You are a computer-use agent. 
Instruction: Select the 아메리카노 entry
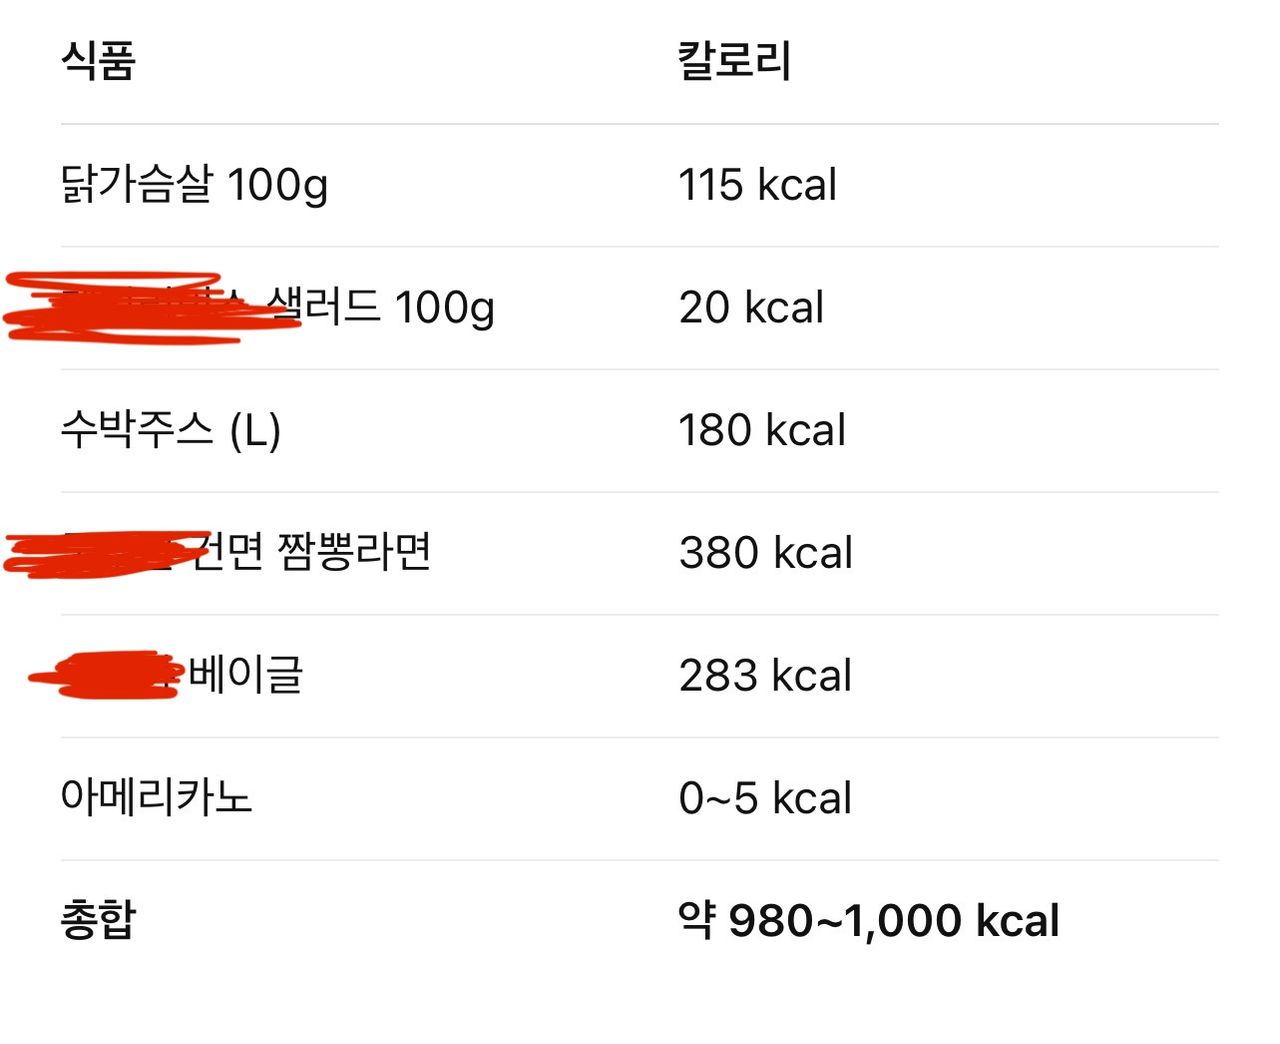156,798
